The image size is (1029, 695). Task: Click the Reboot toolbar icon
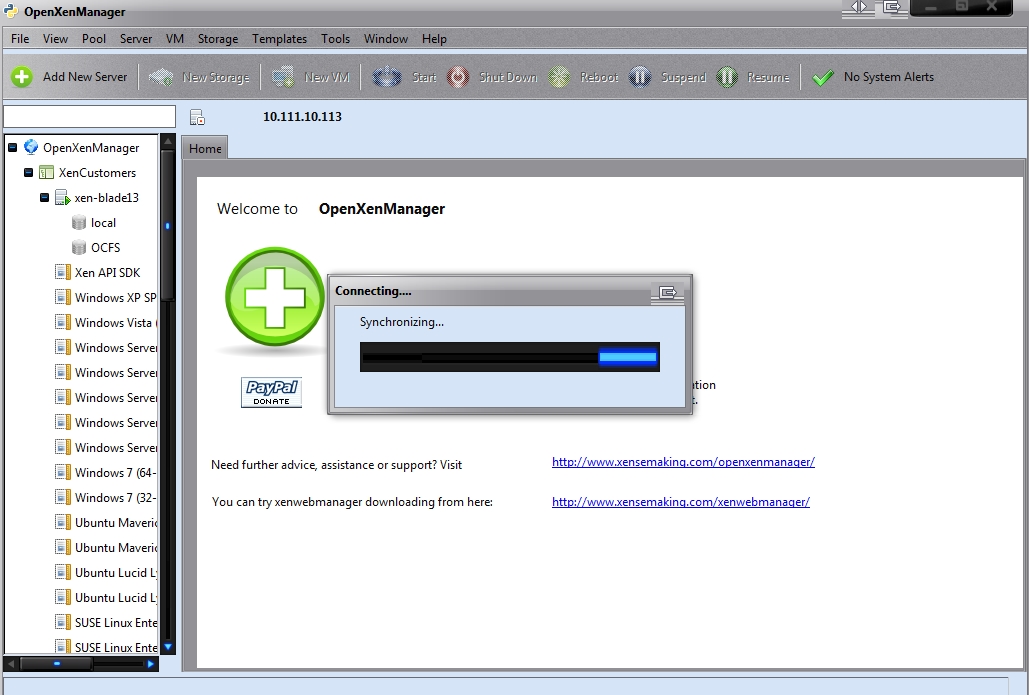point(560,77)
